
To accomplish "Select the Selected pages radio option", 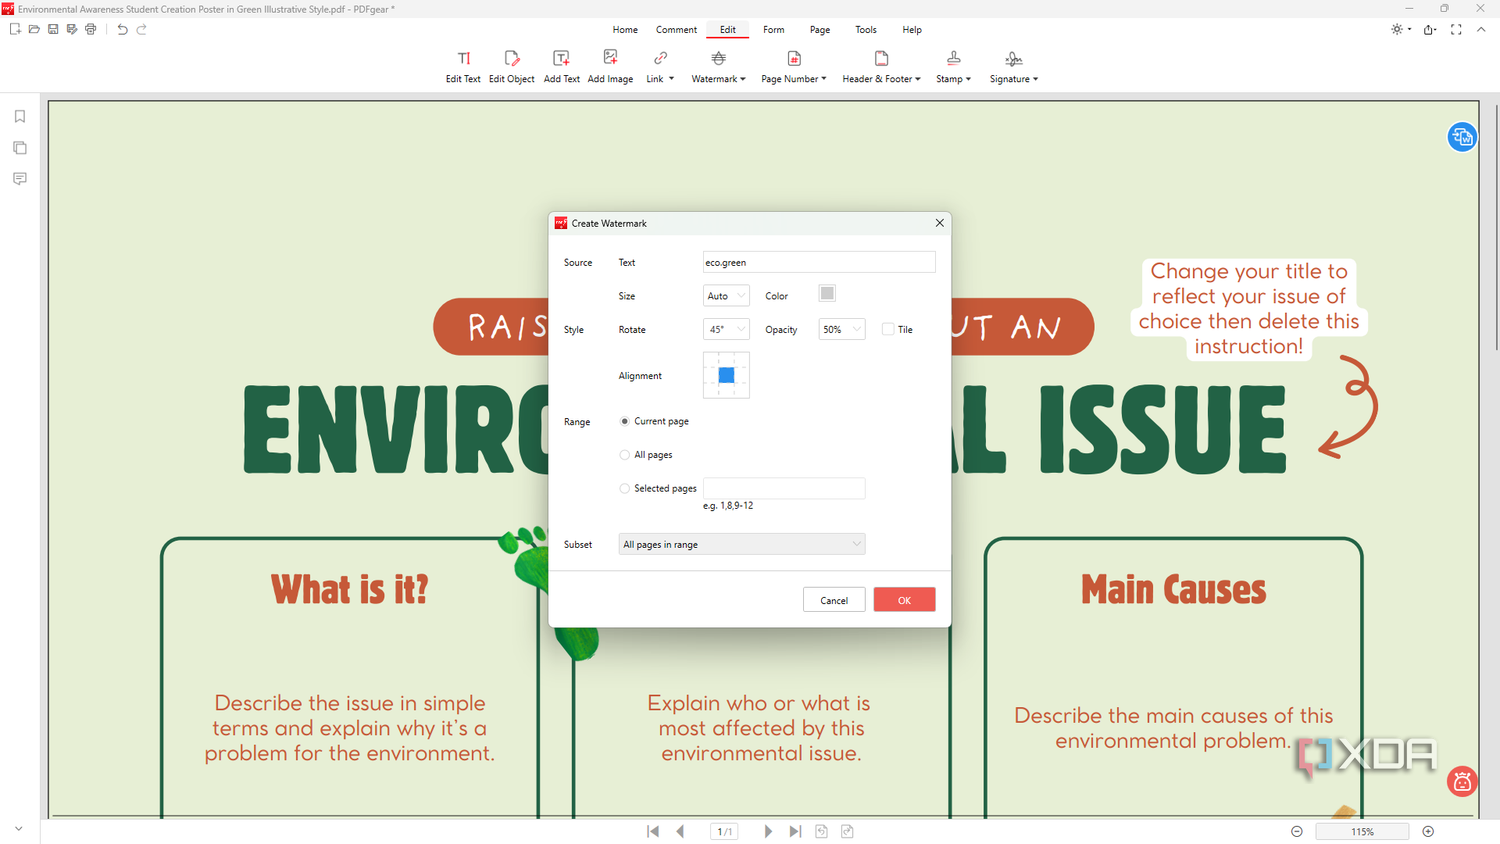I will (x=625, y=488).
